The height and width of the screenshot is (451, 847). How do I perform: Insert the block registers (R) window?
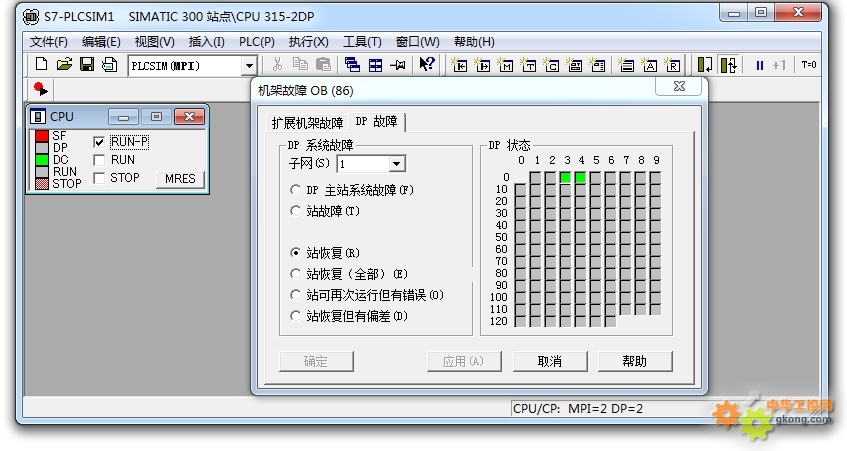(673, 65)
